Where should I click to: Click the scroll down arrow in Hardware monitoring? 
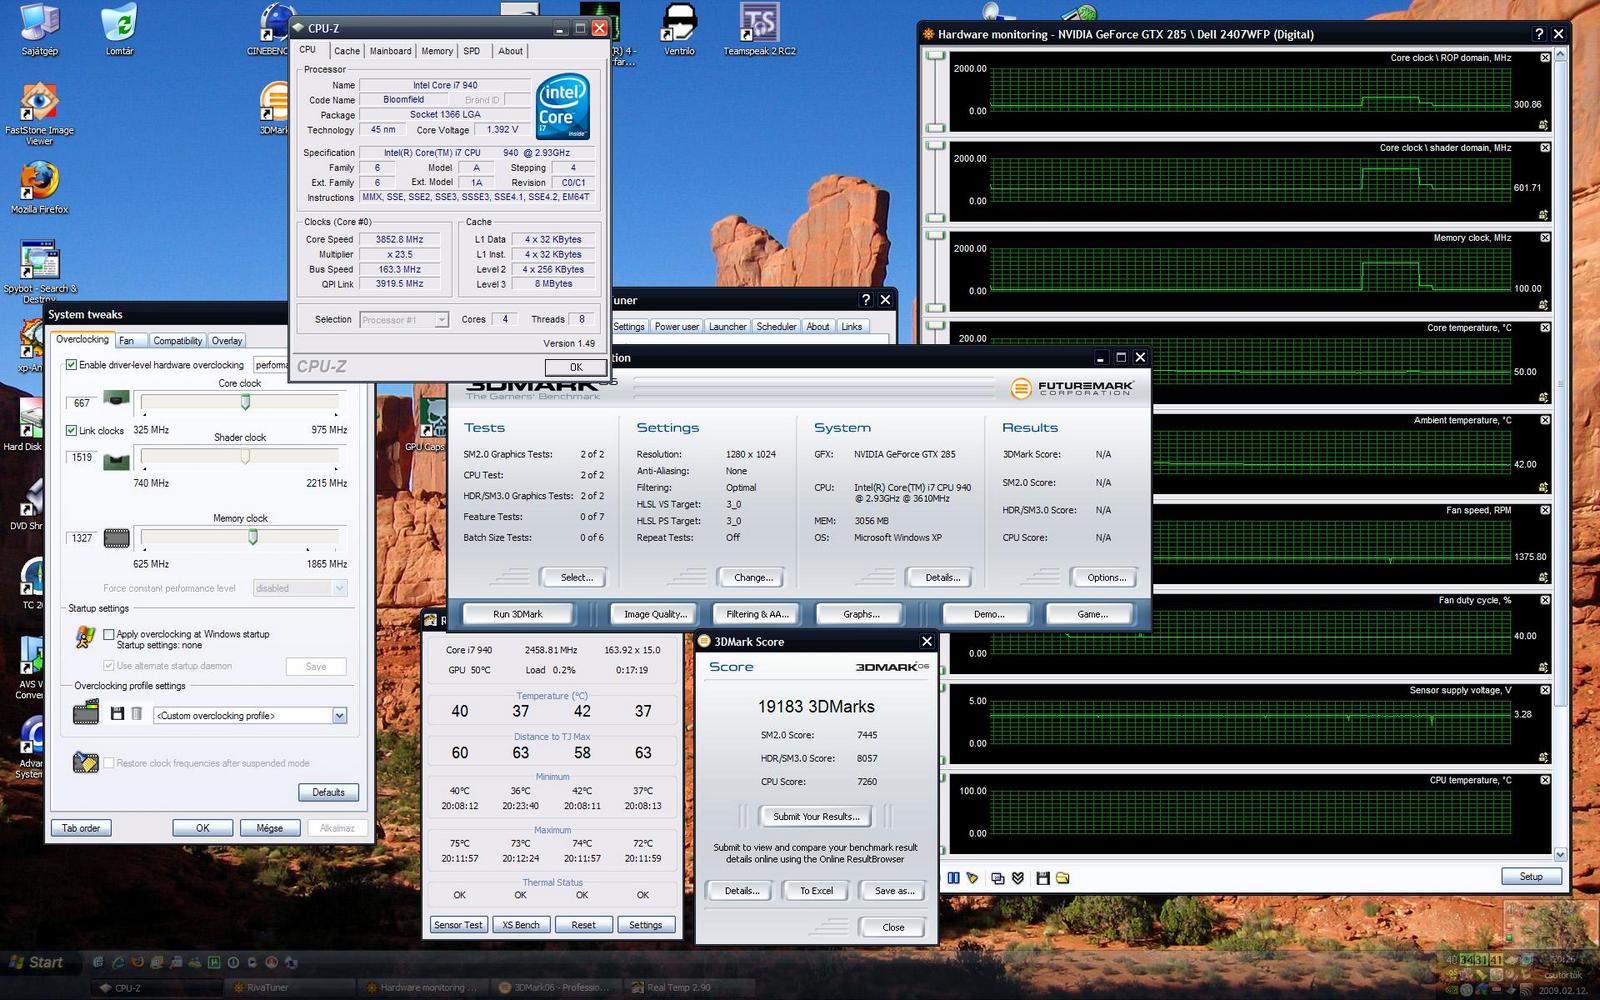1560,854
